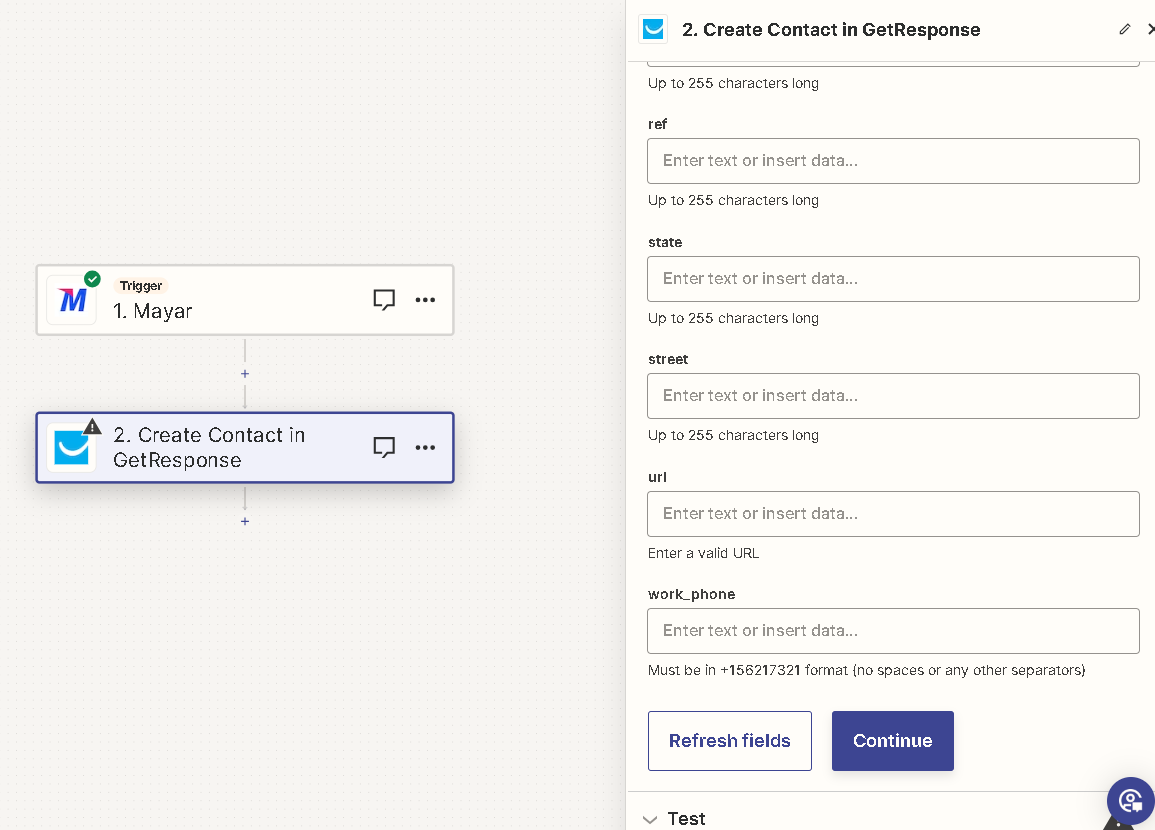Click the Test section label
The image size is (1155, 830).
[x=687, y=819]
